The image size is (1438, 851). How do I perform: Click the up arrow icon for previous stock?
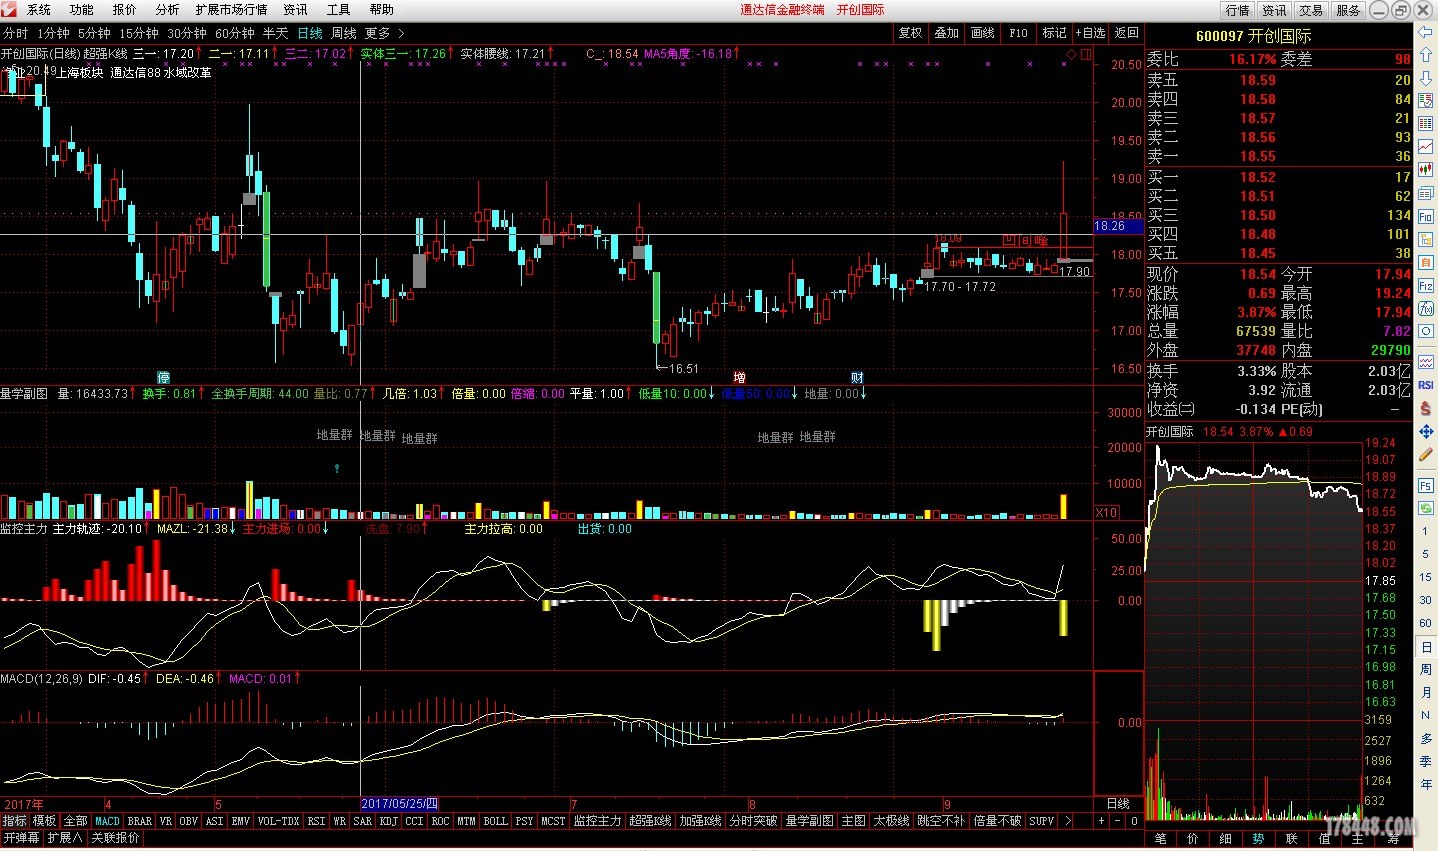(1425, 56)
